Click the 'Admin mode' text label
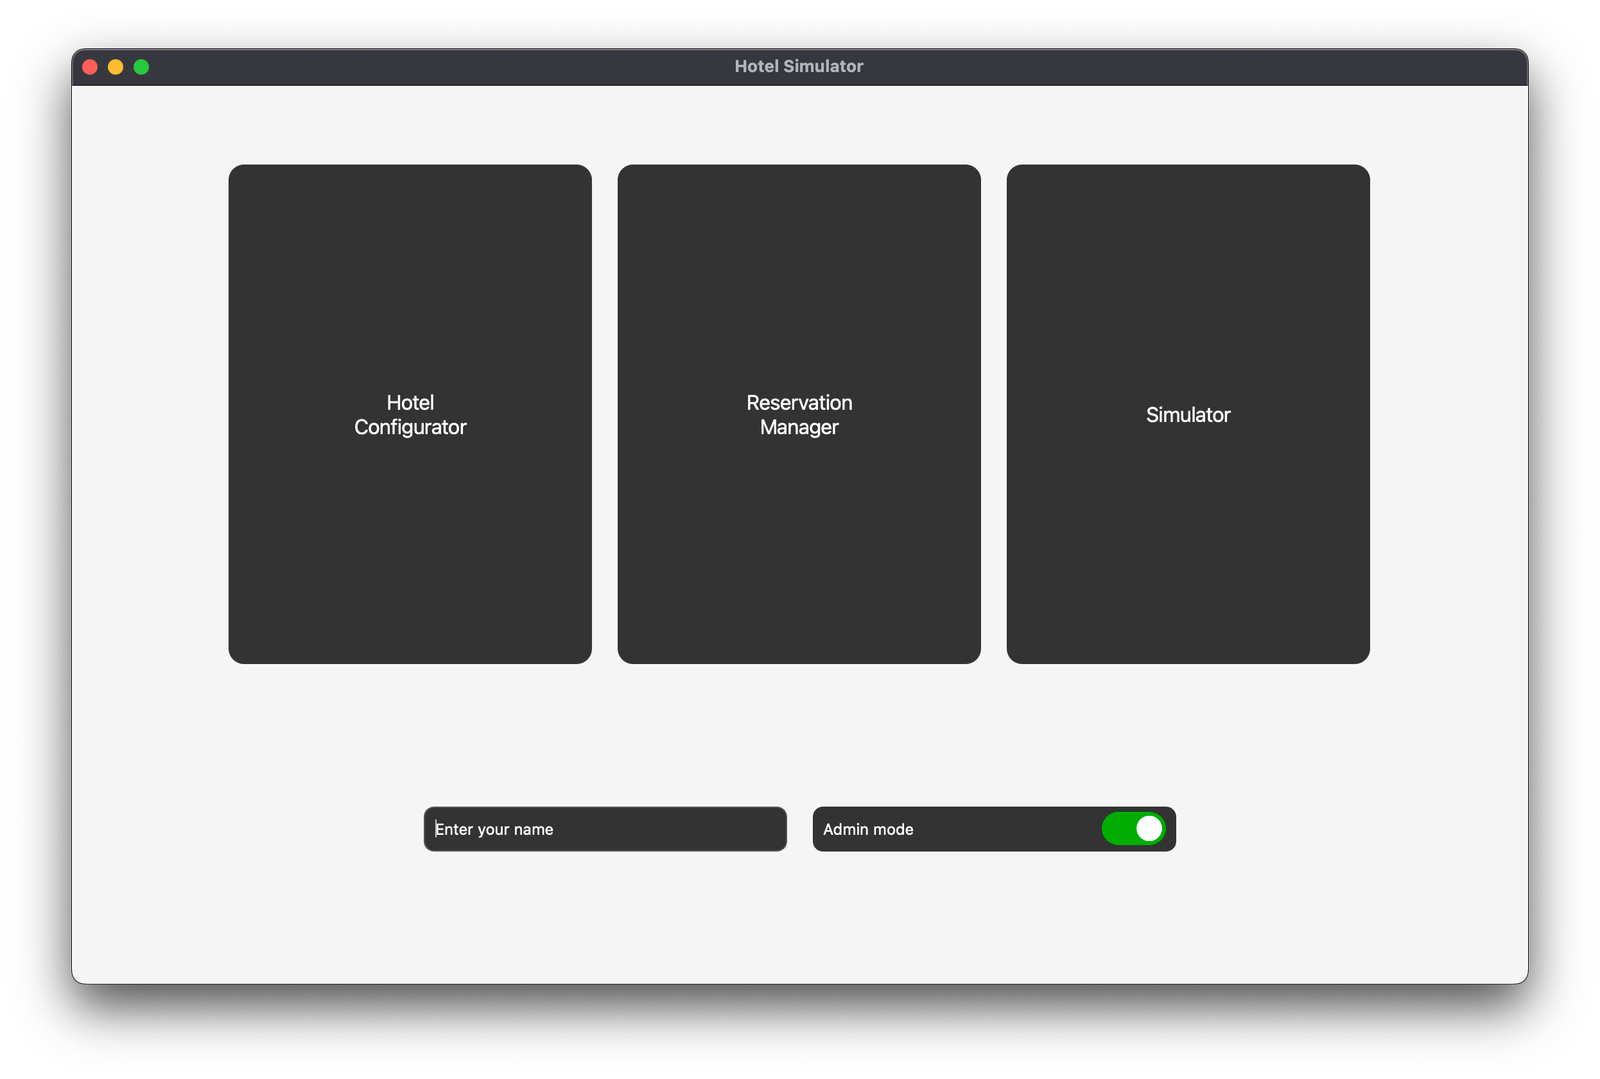Image resolution: width=1600 pixels, height=1079 pixels. pos(868,829)
